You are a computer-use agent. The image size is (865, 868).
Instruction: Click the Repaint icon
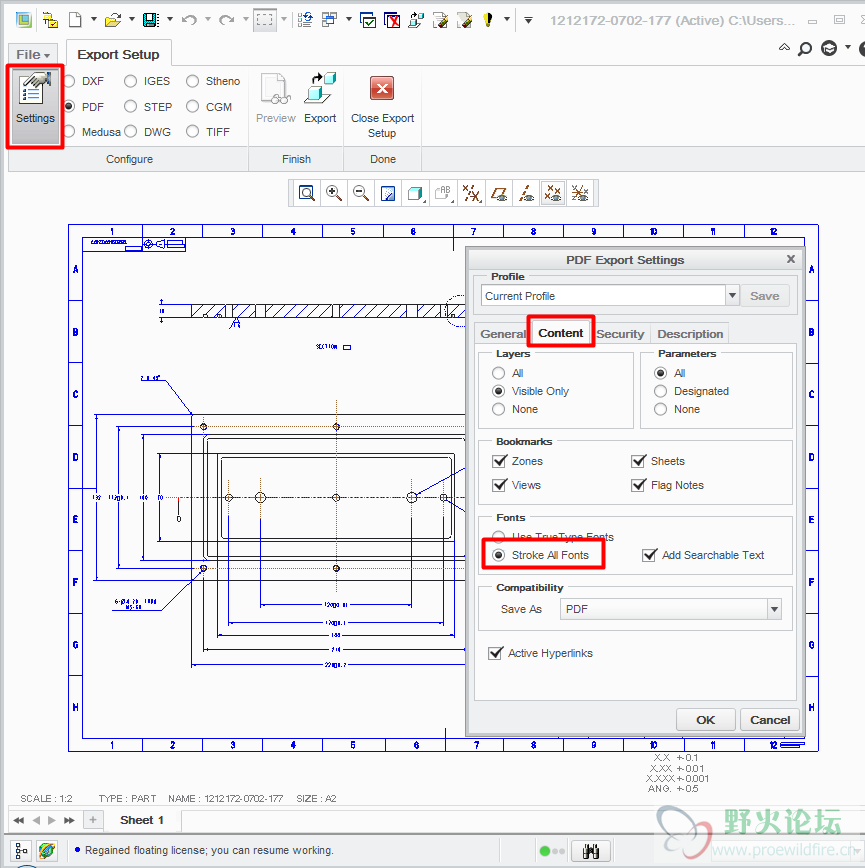coord(388,193)
